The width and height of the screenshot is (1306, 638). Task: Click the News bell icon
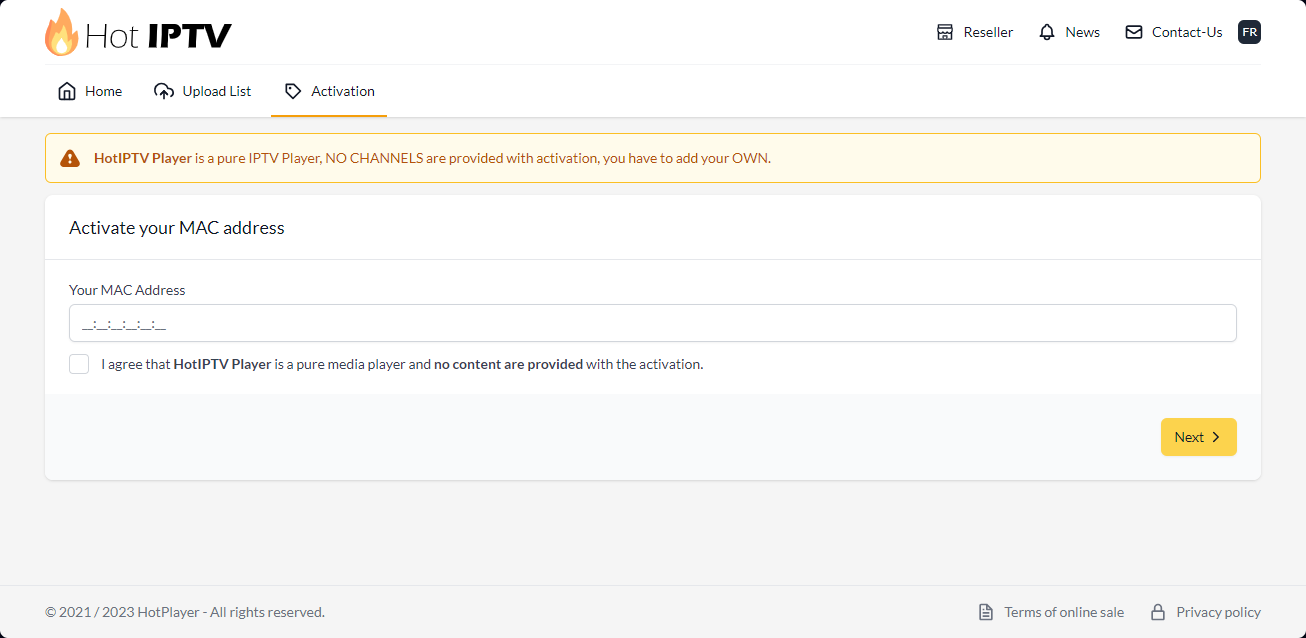1047,32
